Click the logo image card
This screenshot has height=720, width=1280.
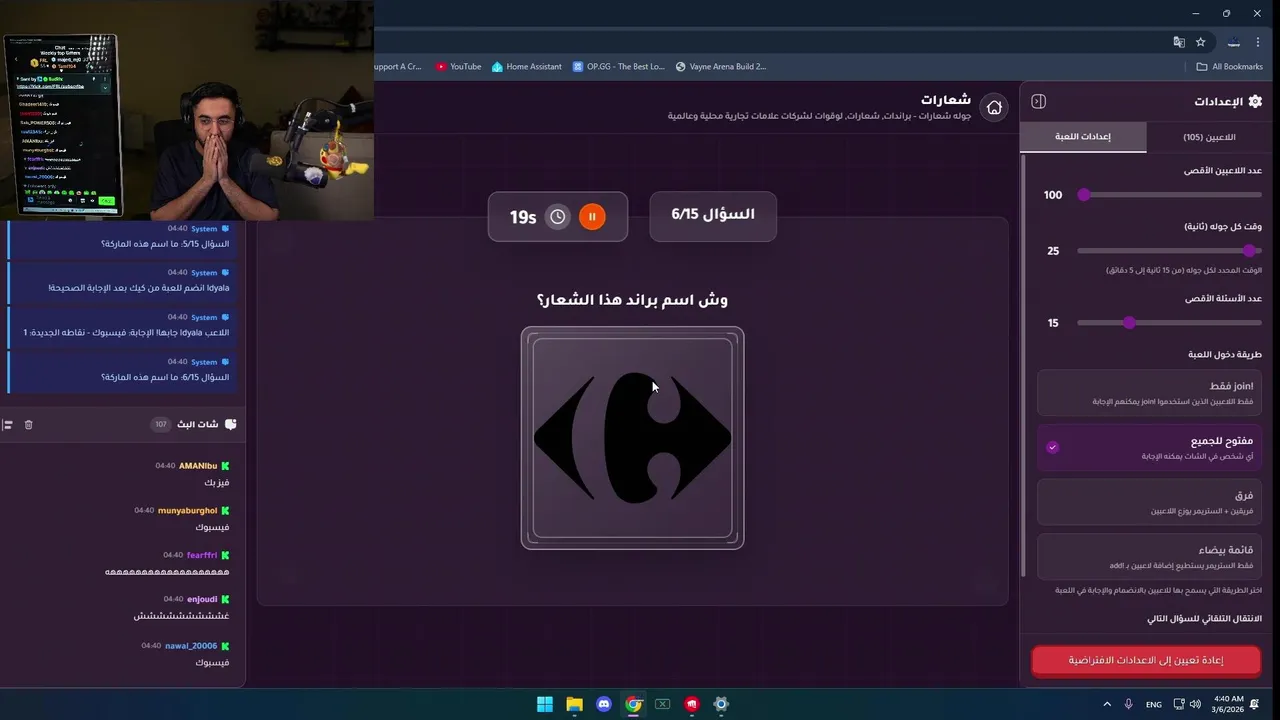tap(632, 438)
